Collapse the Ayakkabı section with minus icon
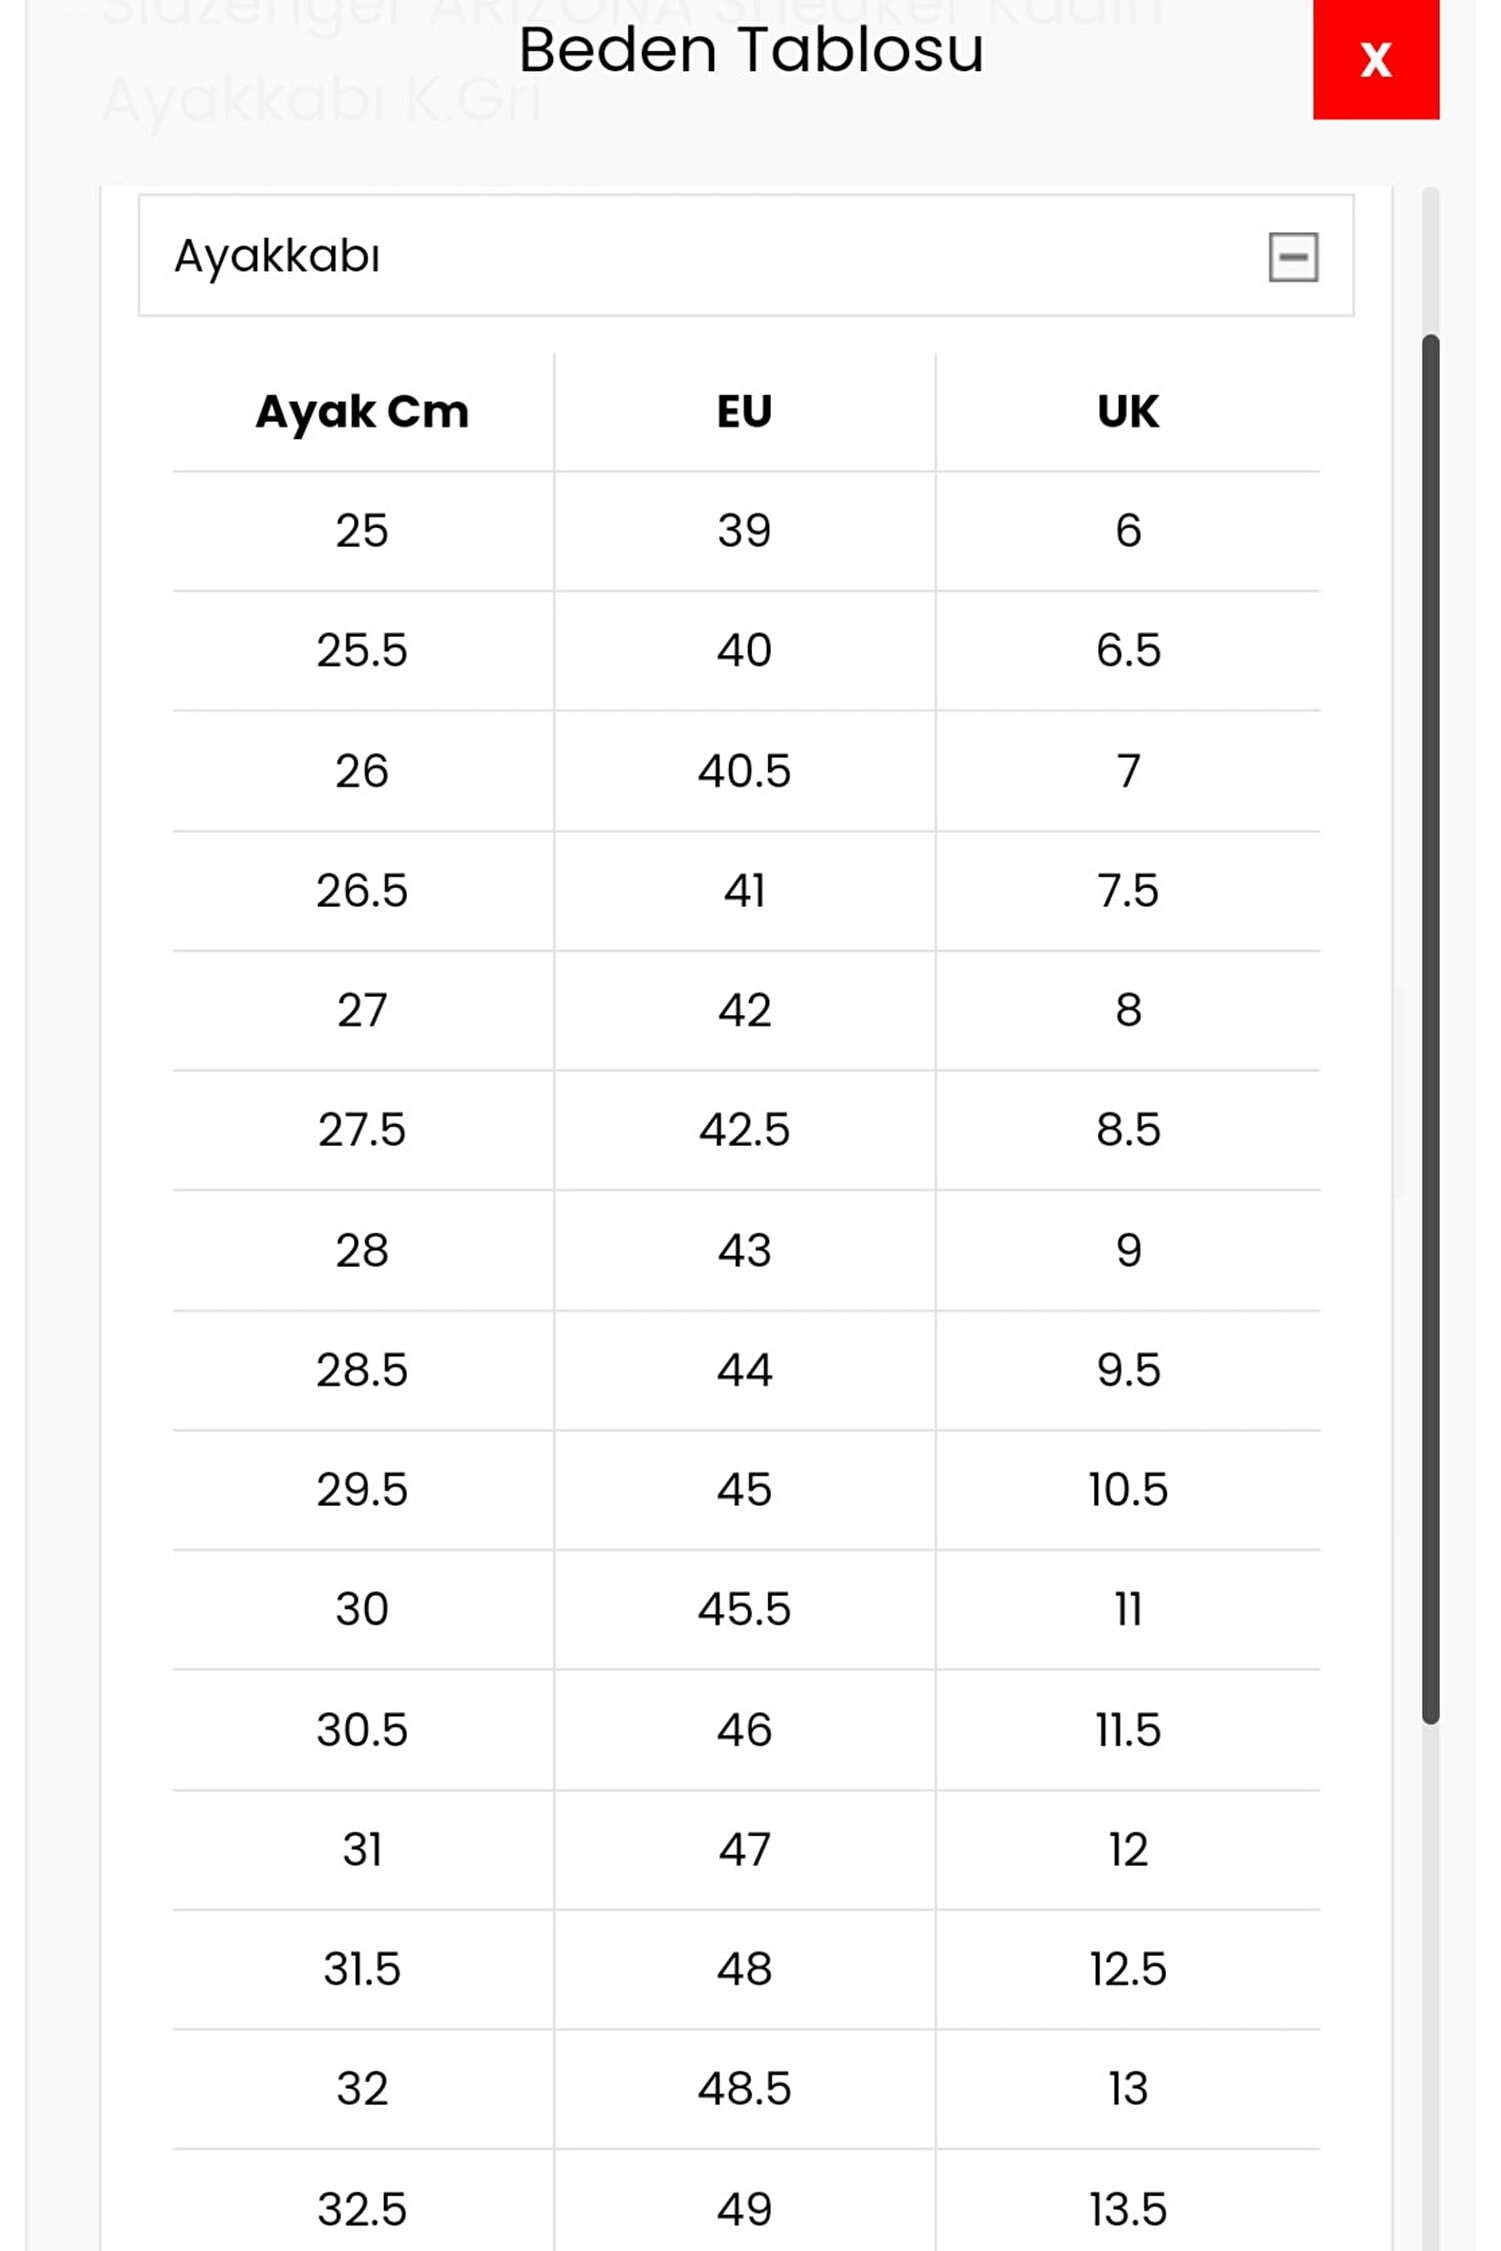This screenshot has width=1501, height=2251. [1292, 257]
